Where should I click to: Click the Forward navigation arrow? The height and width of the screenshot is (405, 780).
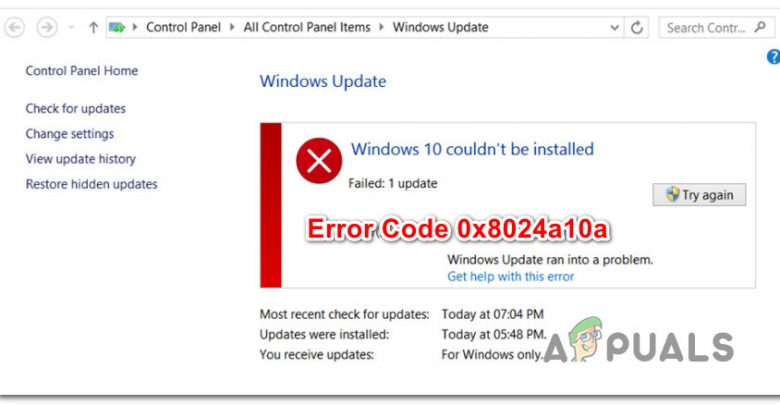(x=47, y=27)
